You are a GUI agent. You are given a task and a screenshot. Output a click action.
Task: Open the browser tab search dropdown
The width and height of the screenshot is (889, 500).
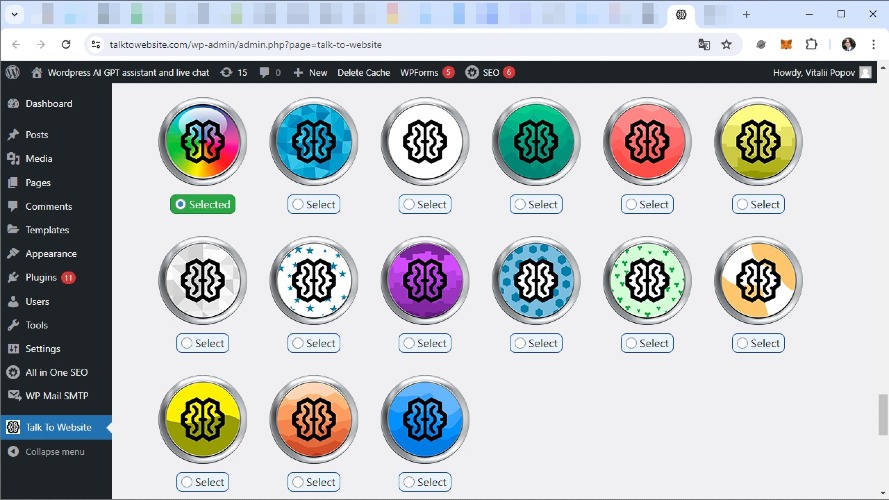(14, 15)
